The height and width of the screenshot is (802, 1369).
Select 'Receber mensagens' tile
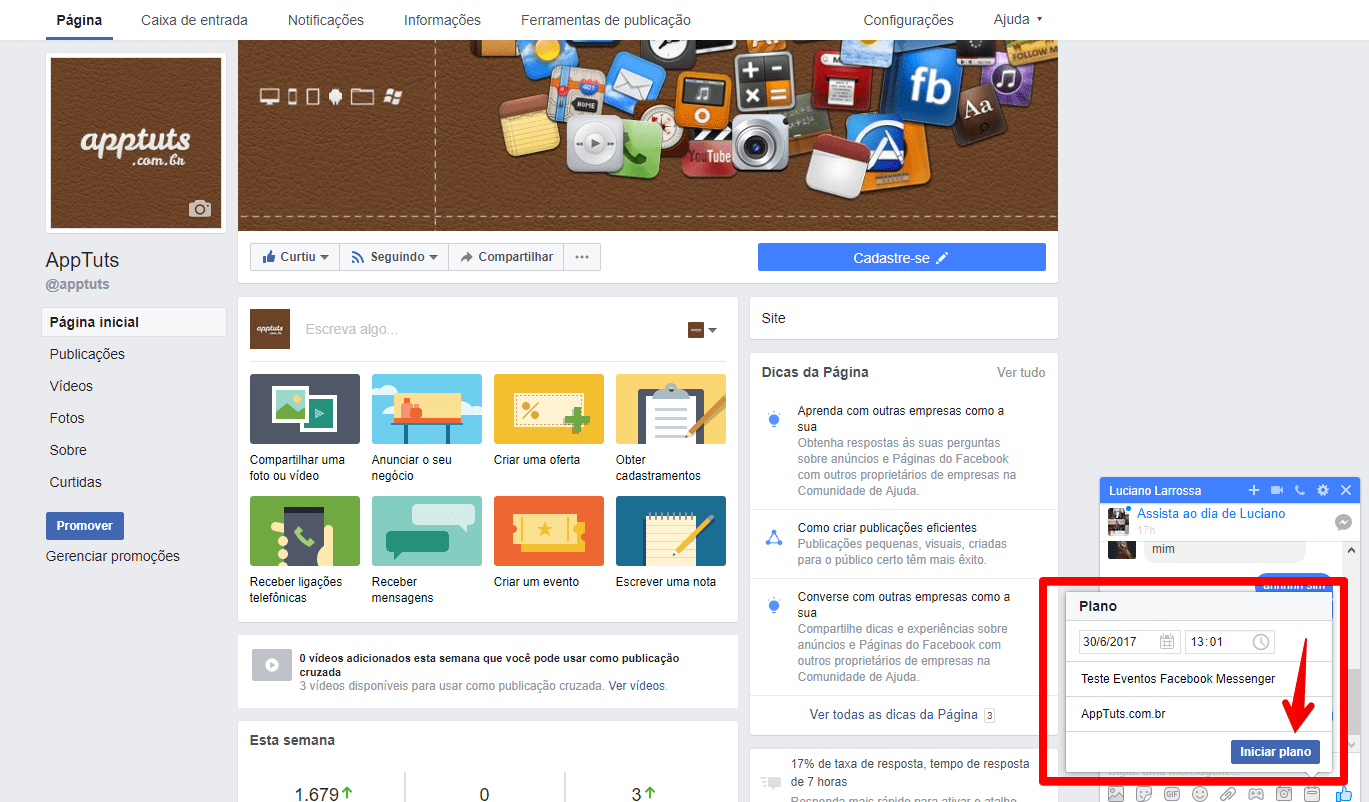(x=427, y=551)
